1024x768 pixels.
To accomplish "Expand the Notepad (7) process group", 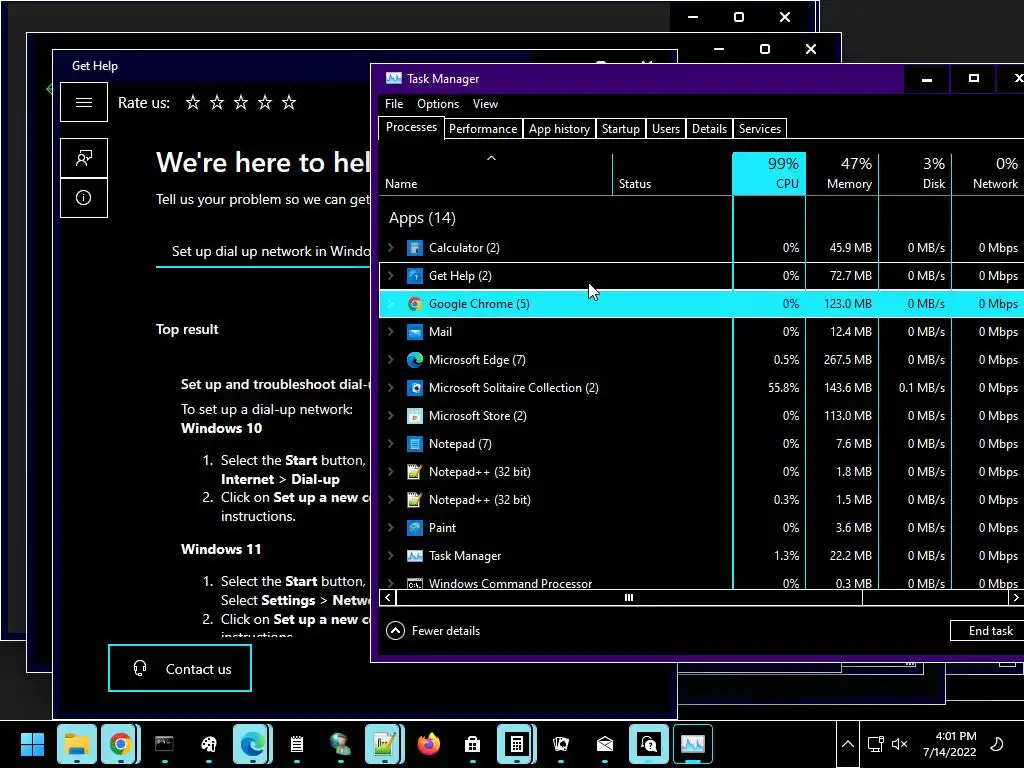I will click(391, 444).
